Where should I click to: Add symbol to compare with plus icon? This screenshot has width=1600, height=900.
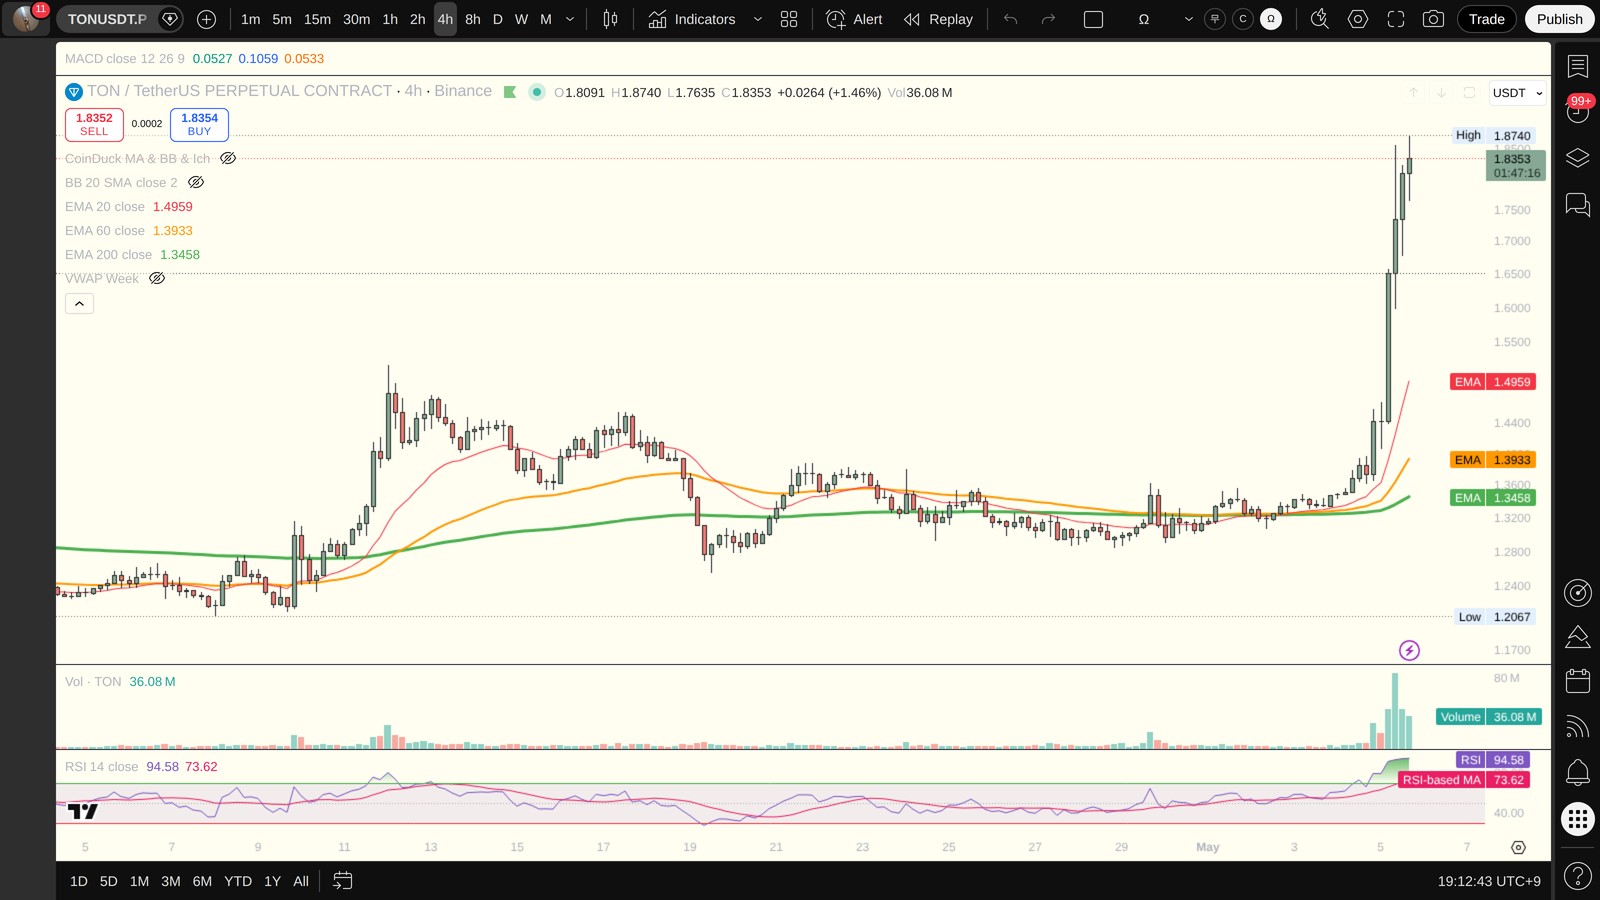click(x=206, y=19)
